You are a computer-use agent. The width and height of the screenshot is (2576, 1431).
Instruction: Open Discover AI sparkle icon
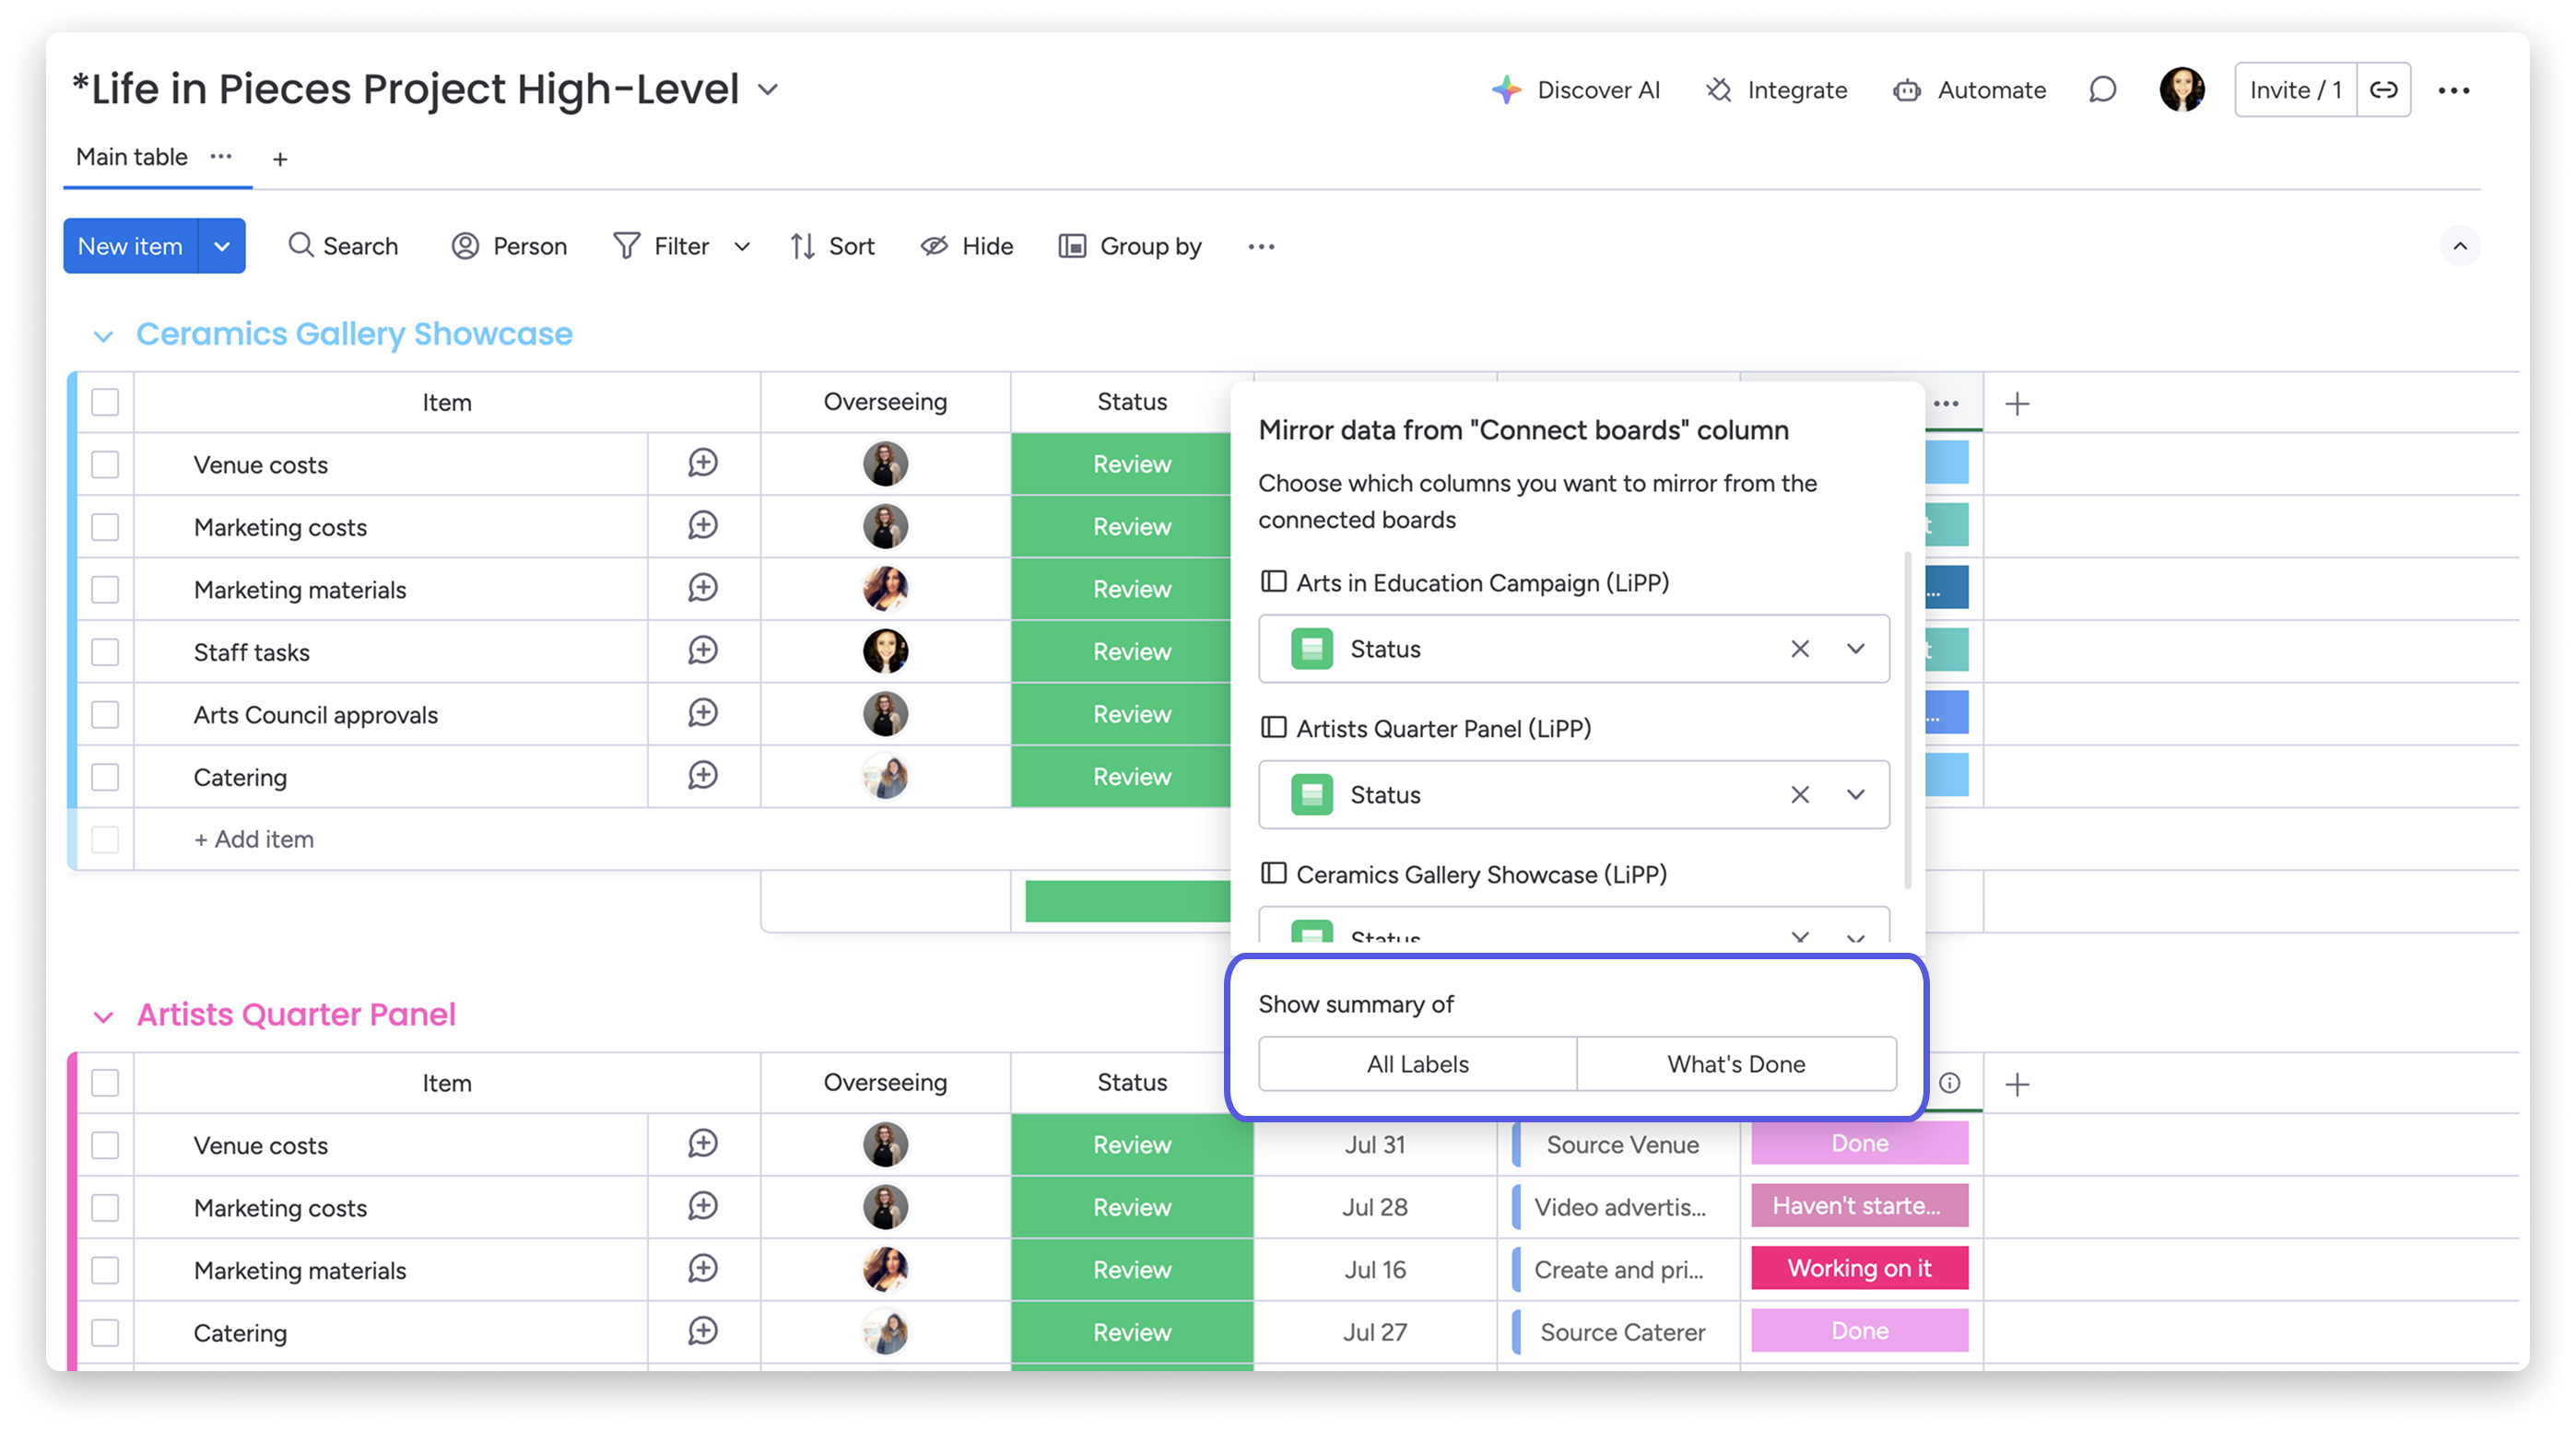(x=1506, y=90)
